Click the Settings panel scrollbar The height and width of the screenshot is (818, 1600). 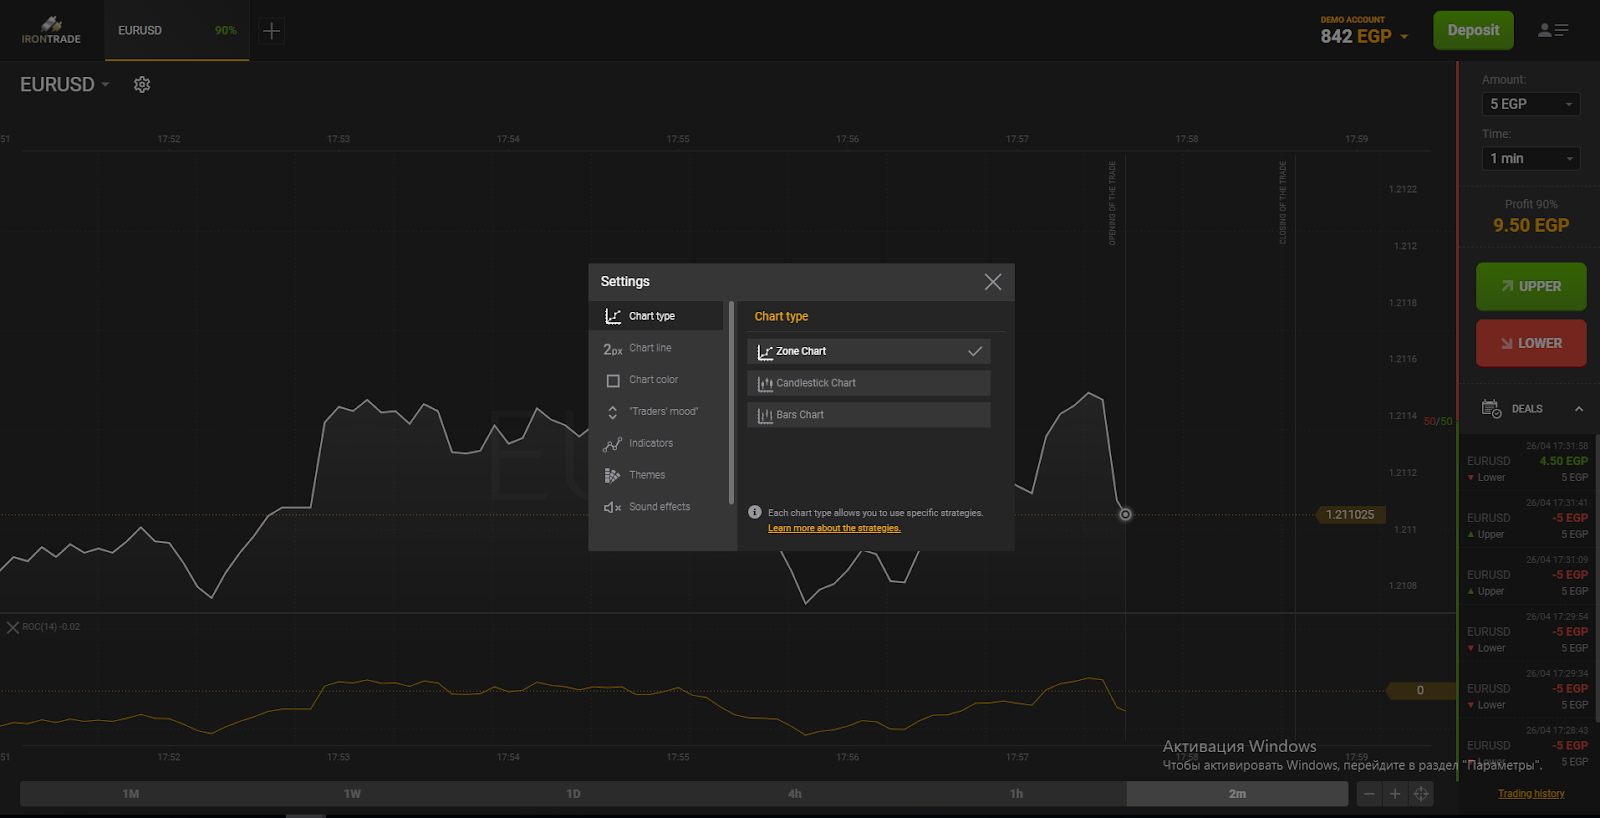pos(732,402)
